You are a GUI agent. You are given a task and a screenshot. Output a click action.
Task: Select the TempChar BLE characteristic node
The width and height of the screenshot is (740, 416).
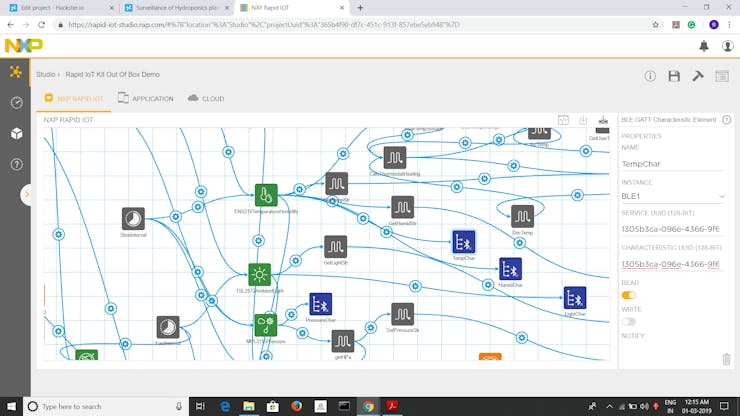click(463, 242)
